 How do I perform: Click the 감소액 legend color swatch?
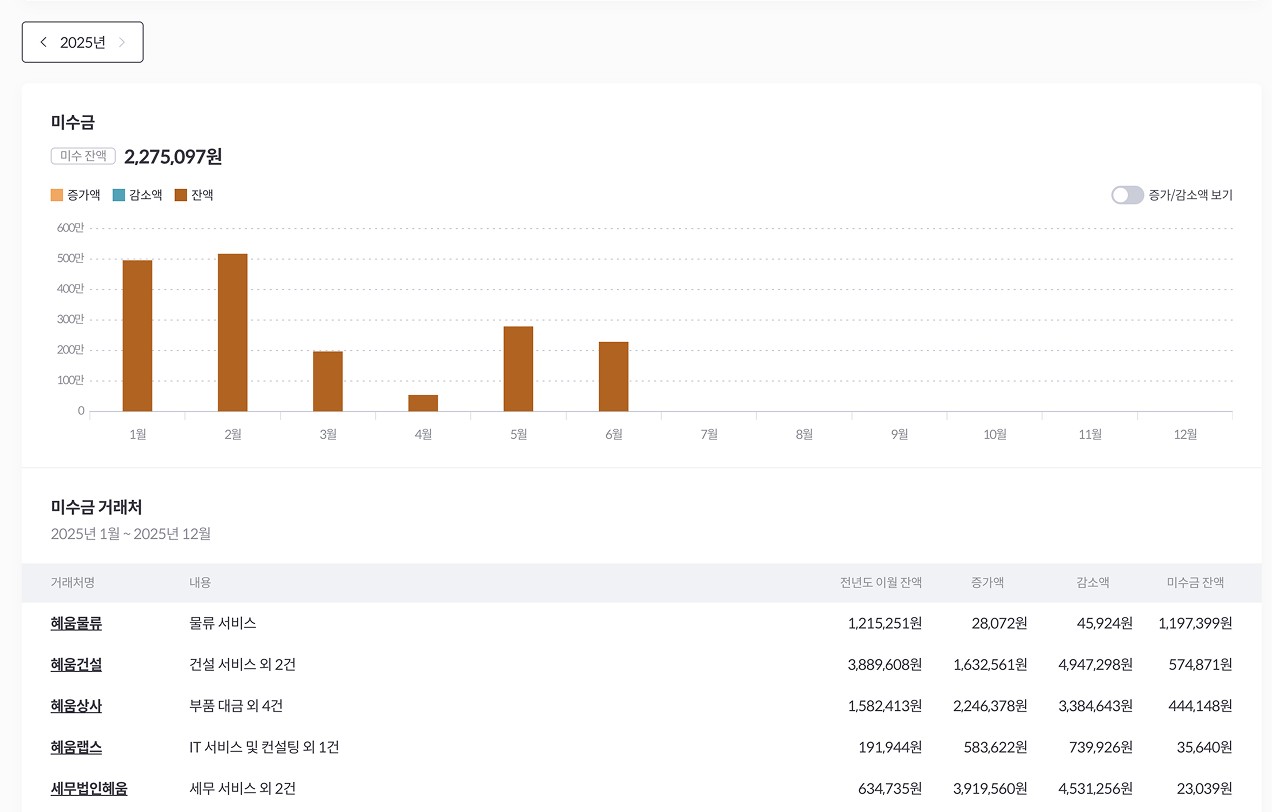[119, 195]
